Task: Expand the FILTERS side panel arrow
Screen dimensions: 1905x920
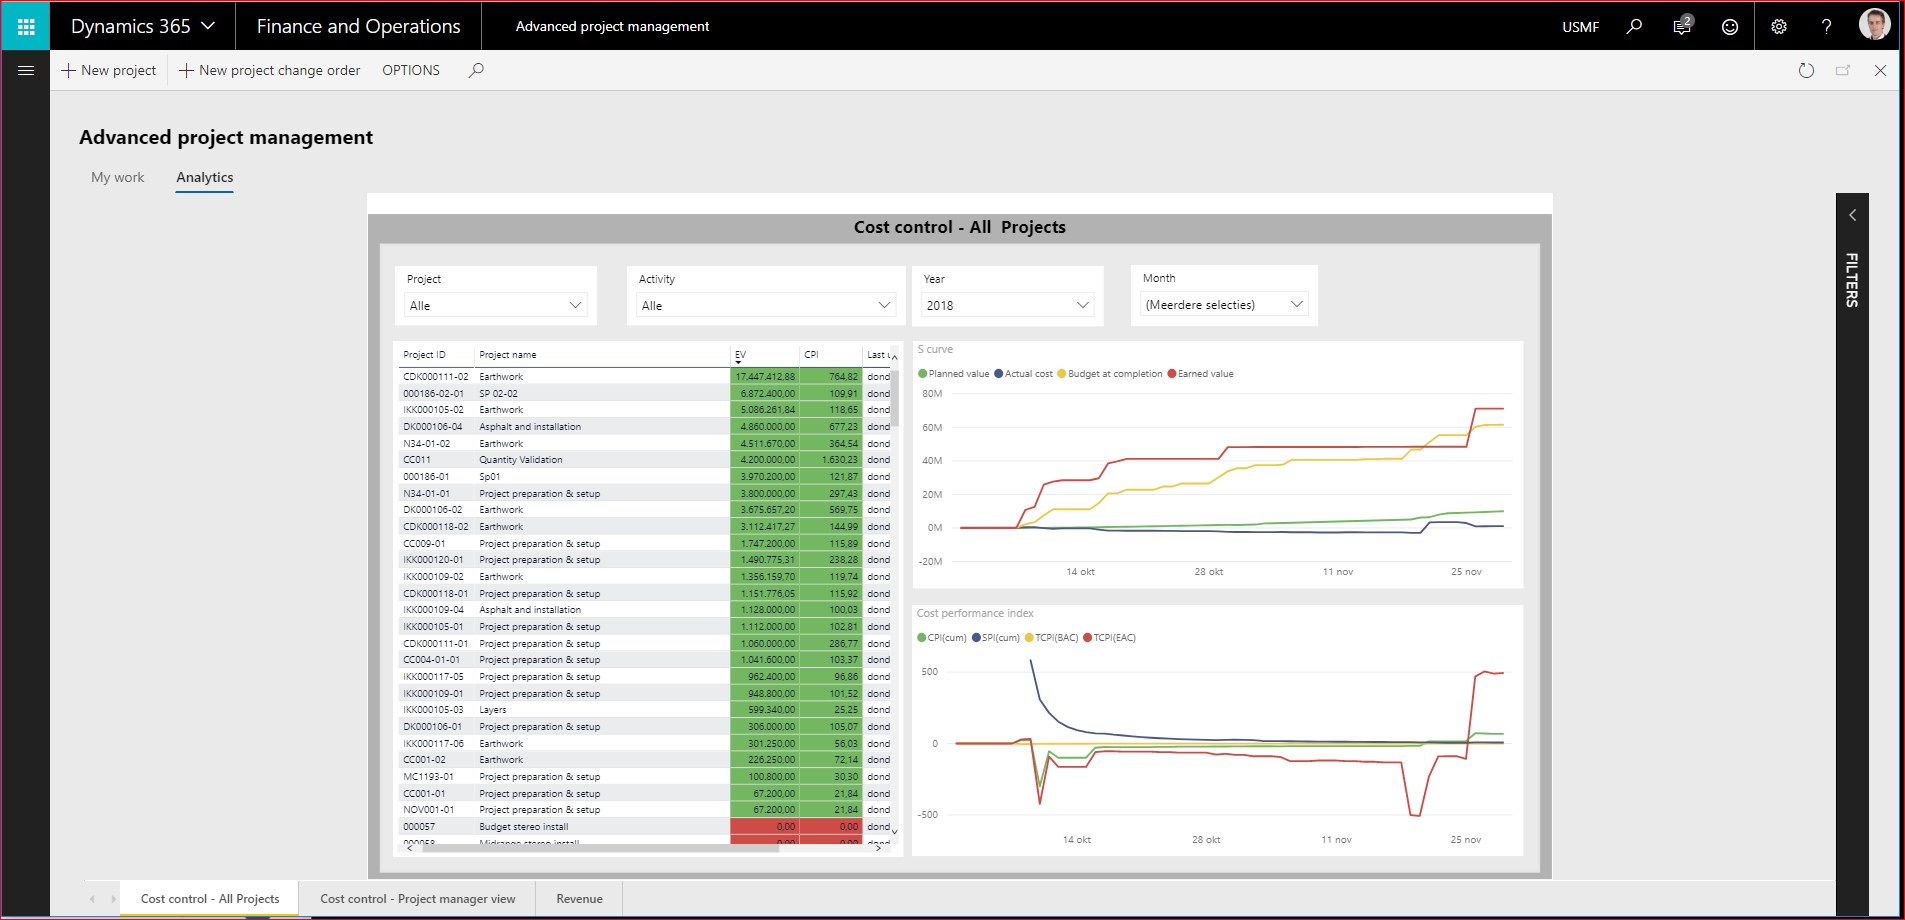Action: [1852, 215]
